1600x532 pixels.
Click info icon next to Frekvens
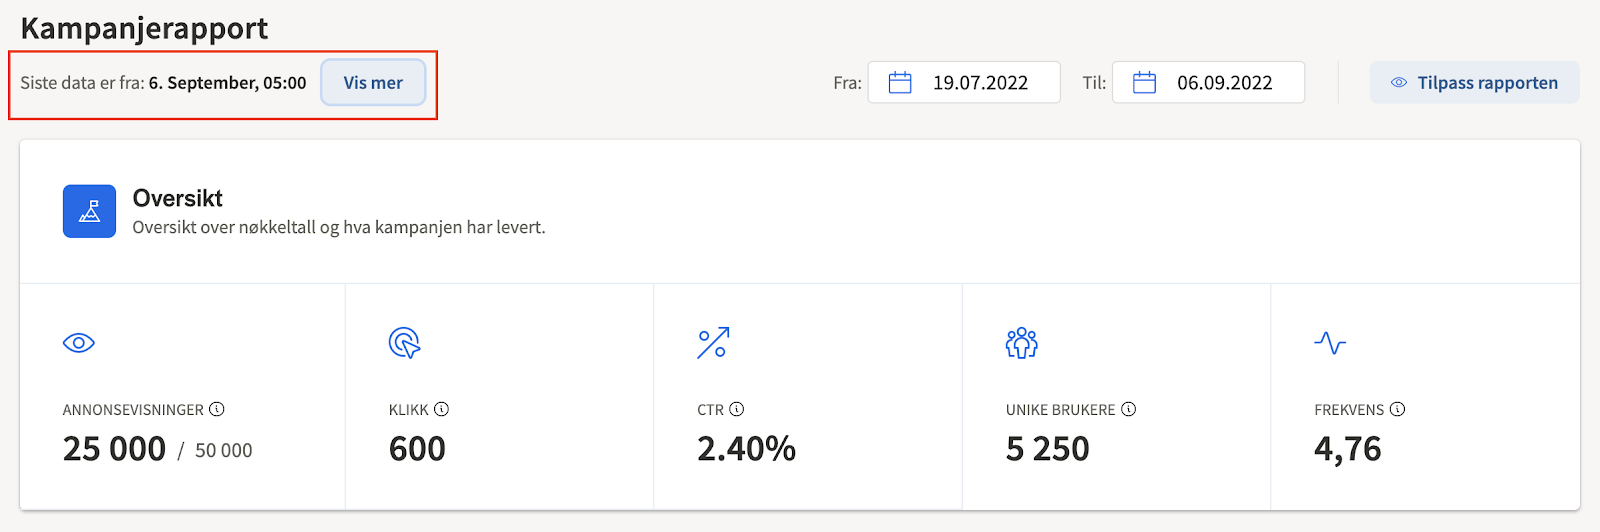click(1397, 409)
